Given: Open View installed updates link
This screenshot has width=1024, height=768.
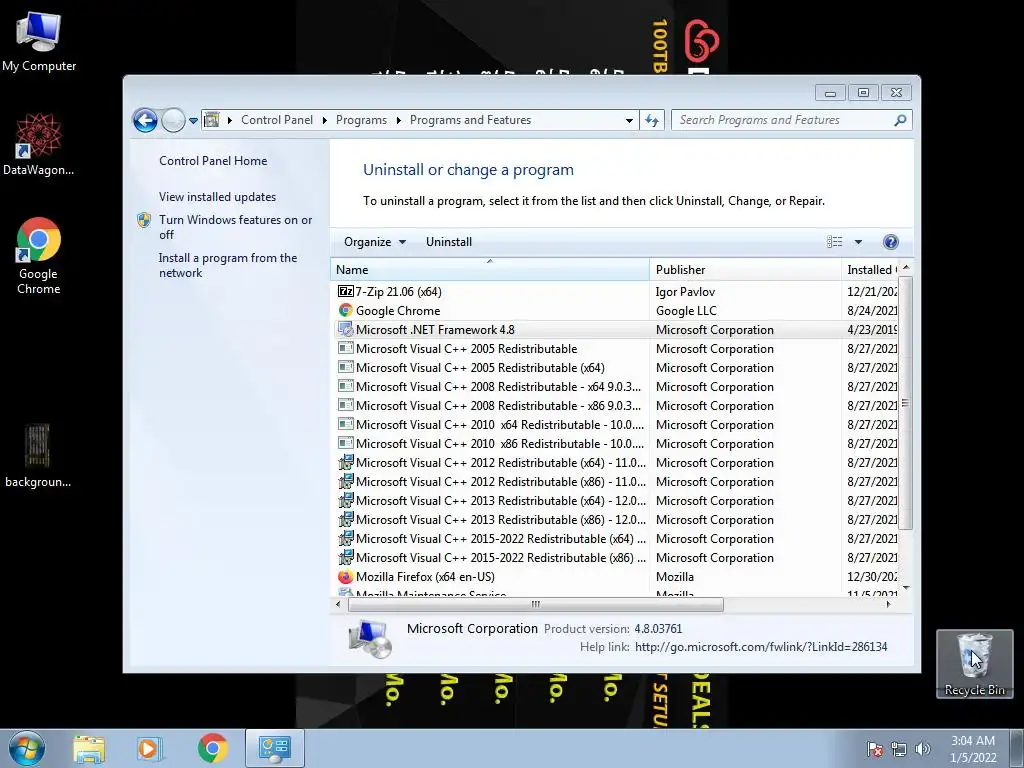Looking at the screenshot, I should tap(217, 197).
